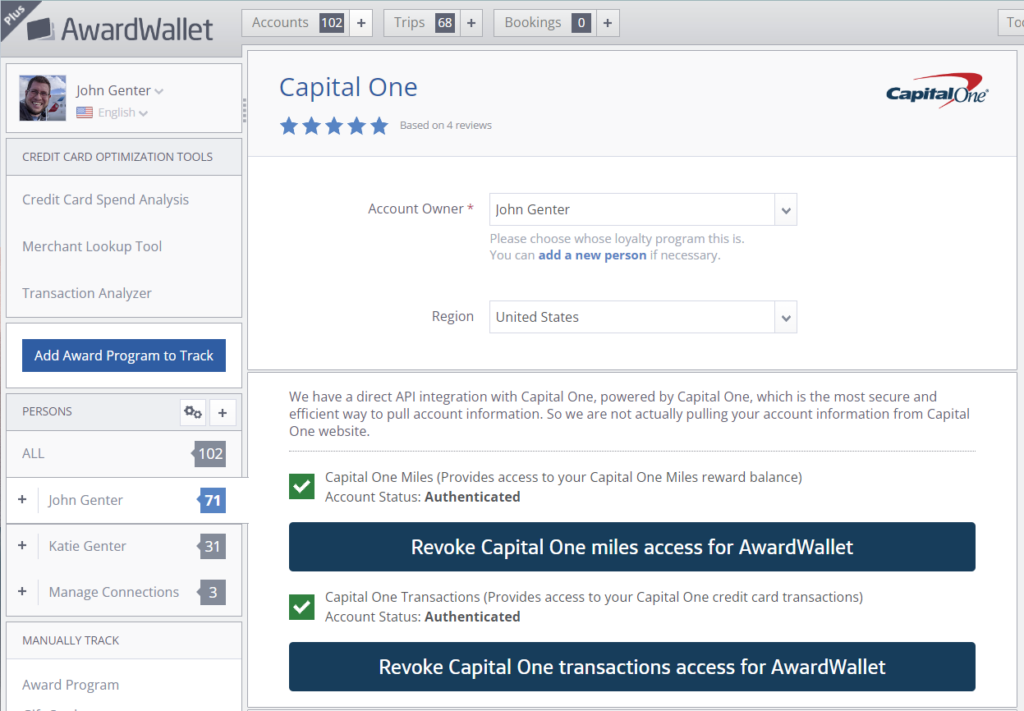This screenshot has height=711, width=1024.
Task: Rate Capital One with the fifth star
Action: 377,126
